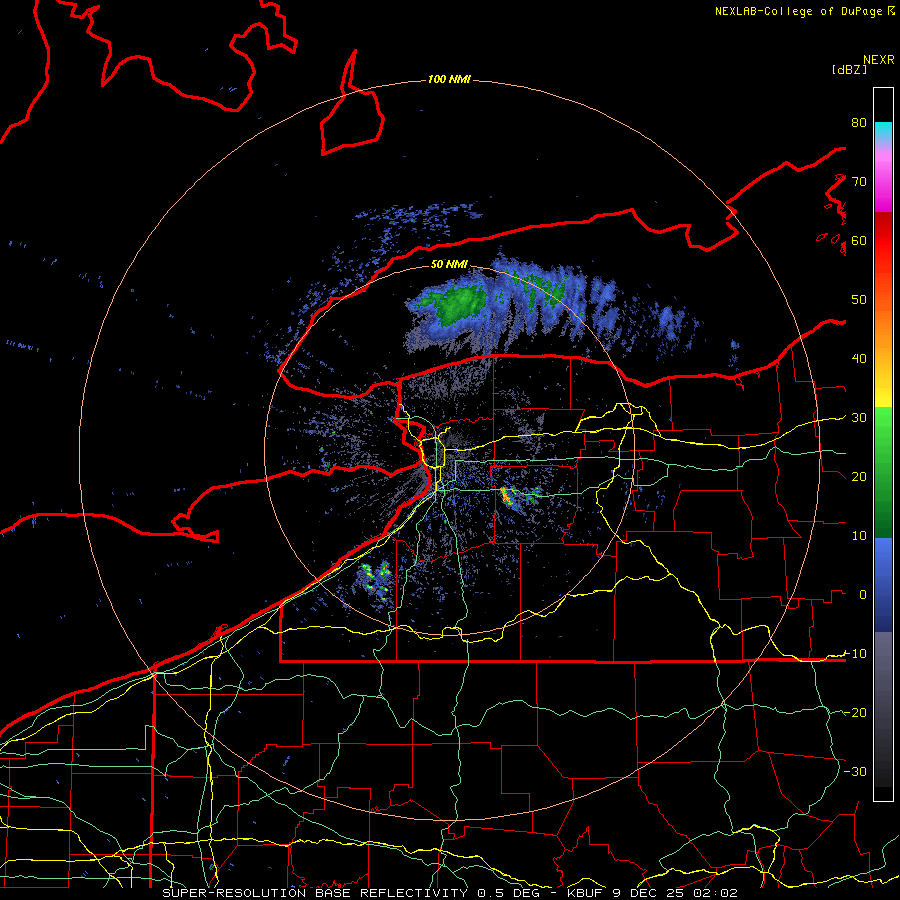900x900 pixels.
Task: Click the blue segment of the color bar
Action: point(883,585)
